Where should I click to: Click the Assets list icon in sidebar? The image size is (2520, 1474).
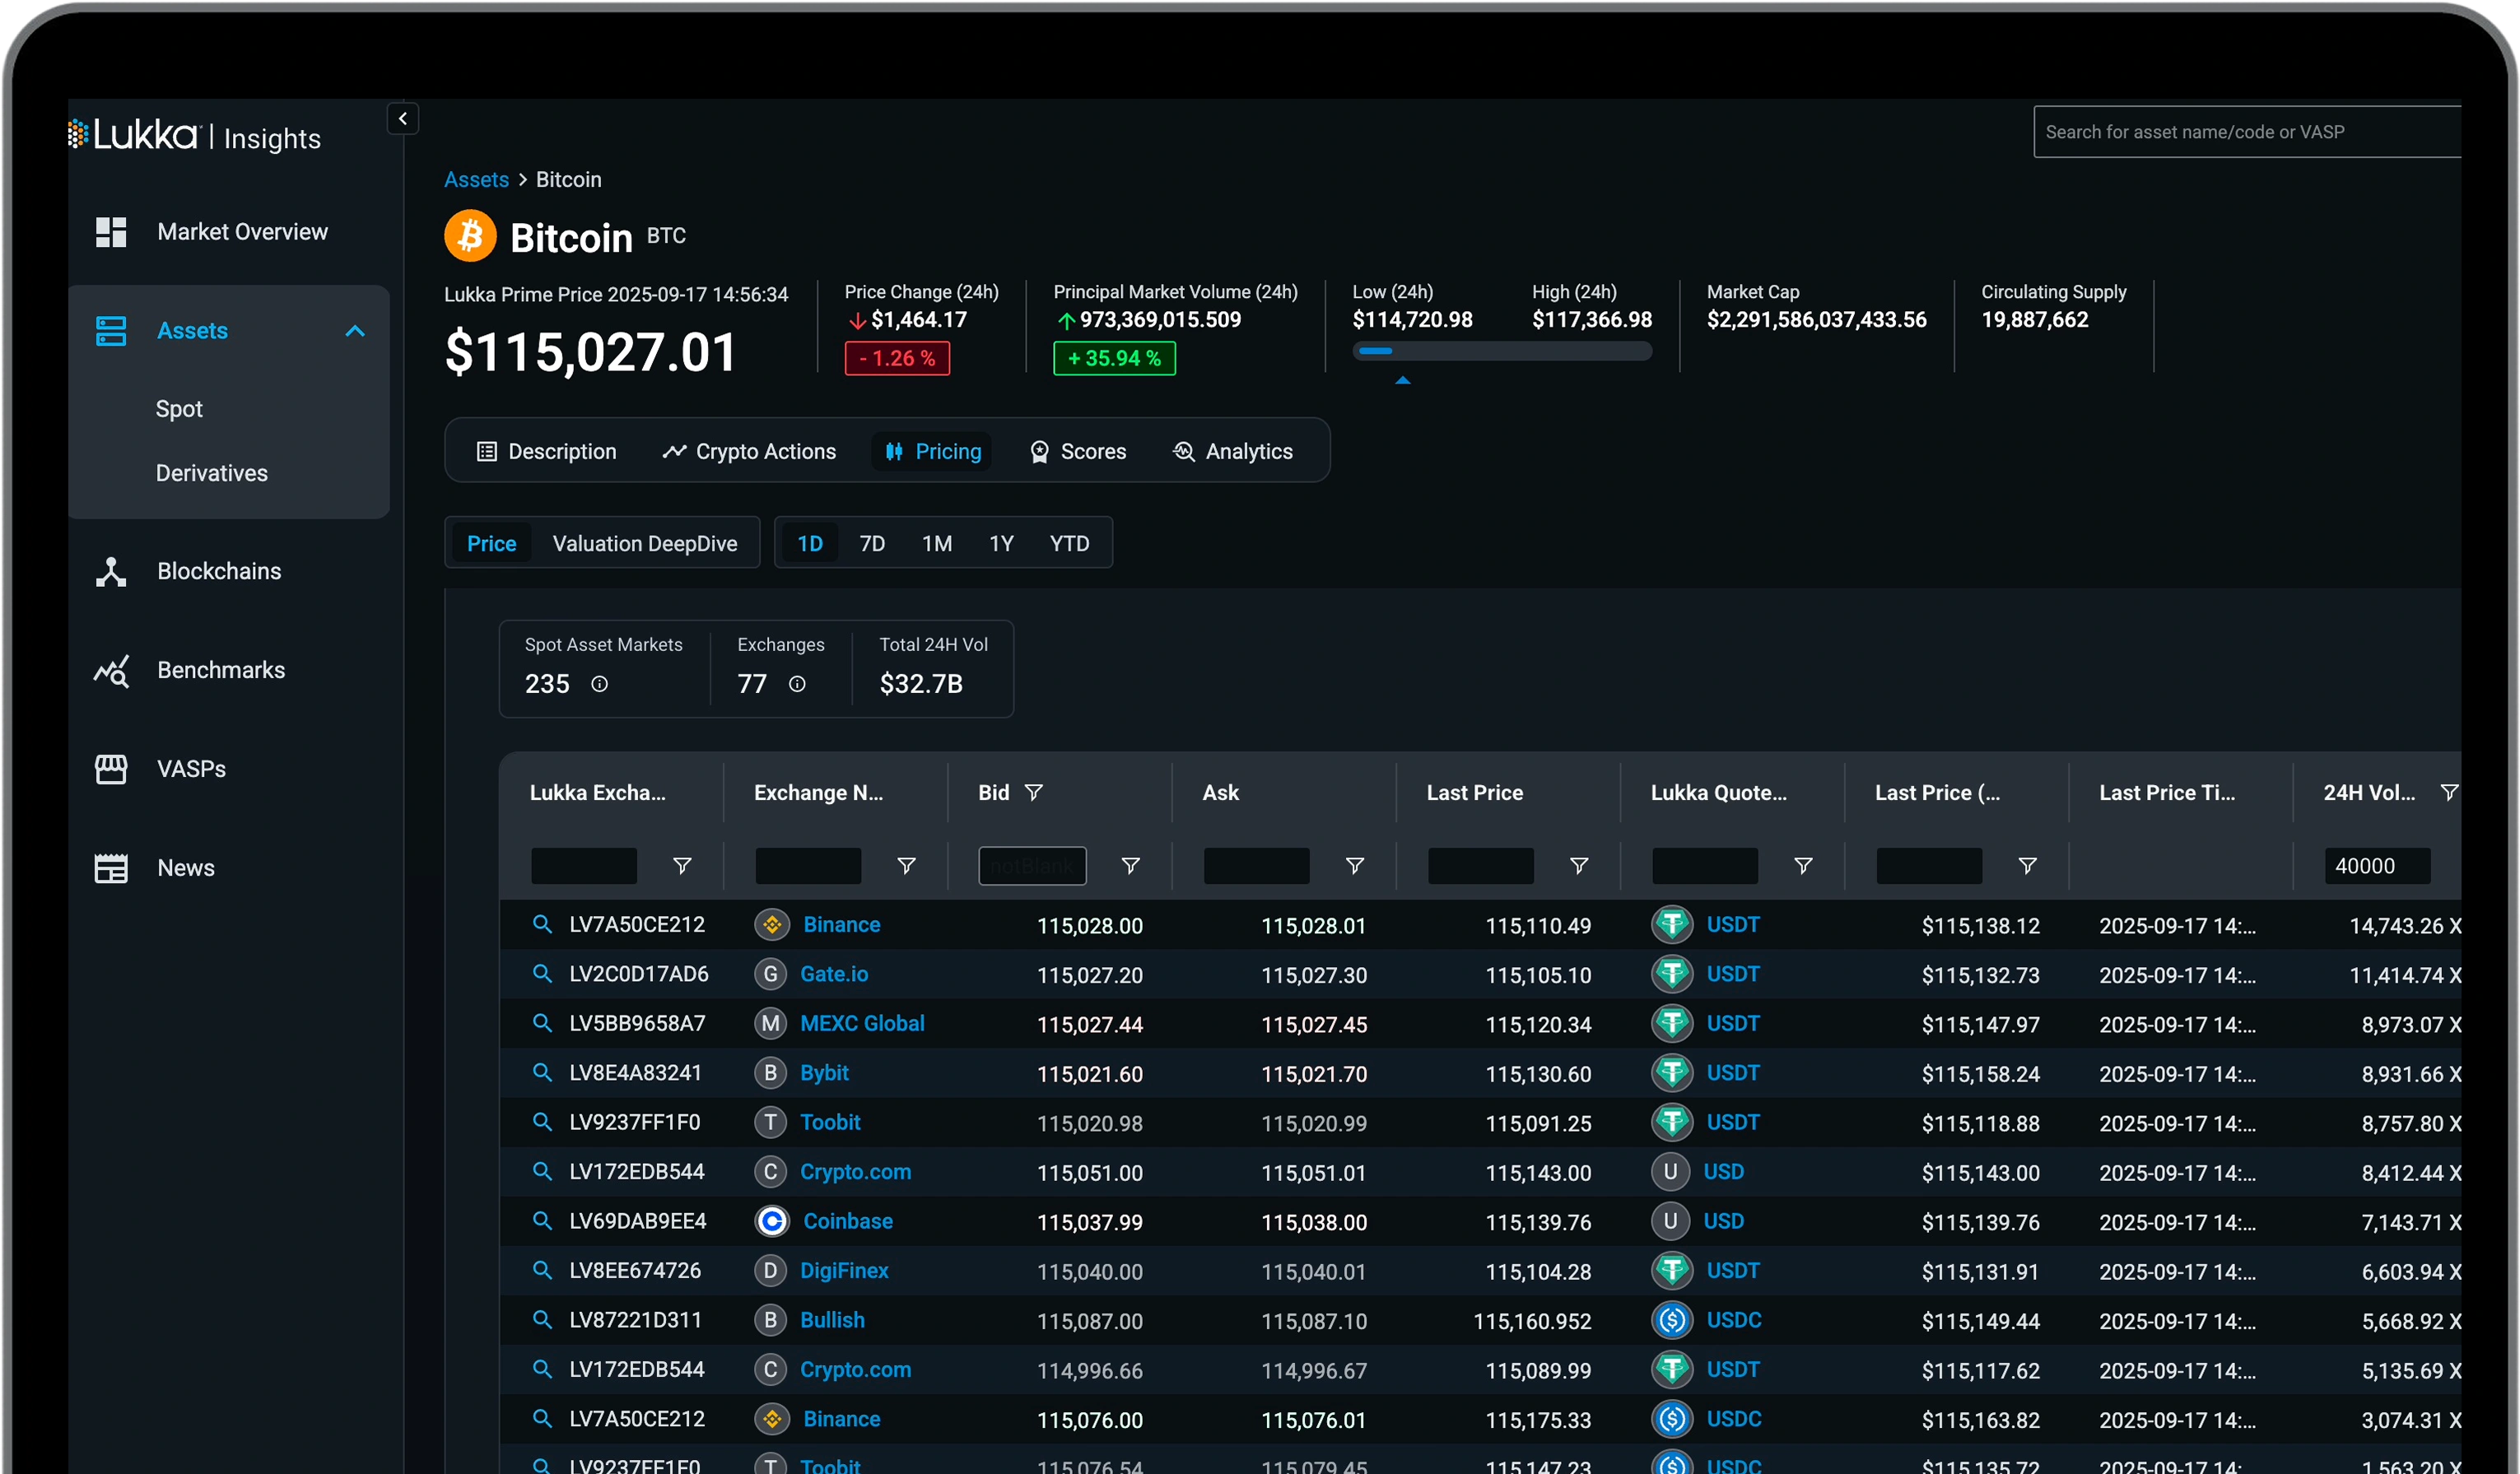(x=111, y=331)
